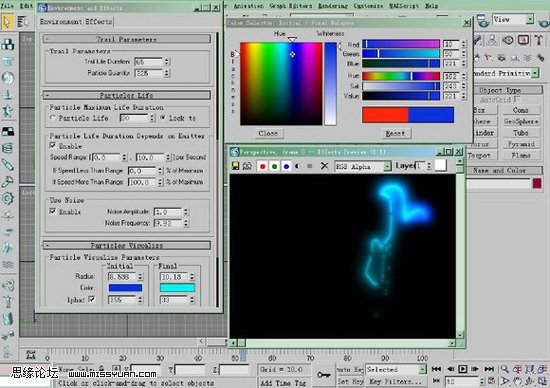The height and width of the screenshot is (388, 550).
Task: Click the Noise Frequency input field
Action: pos(168,223)
